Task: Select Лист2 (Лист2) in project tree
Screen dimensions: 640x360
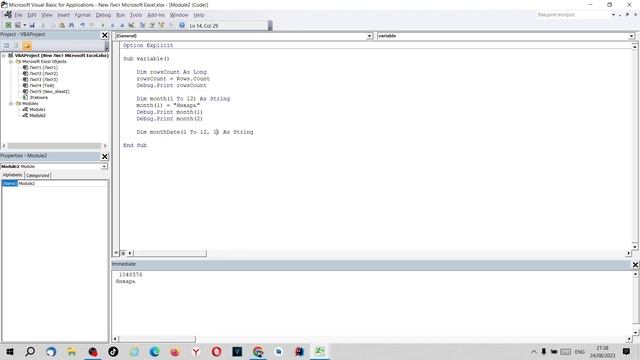Action: tap(43, 73)
